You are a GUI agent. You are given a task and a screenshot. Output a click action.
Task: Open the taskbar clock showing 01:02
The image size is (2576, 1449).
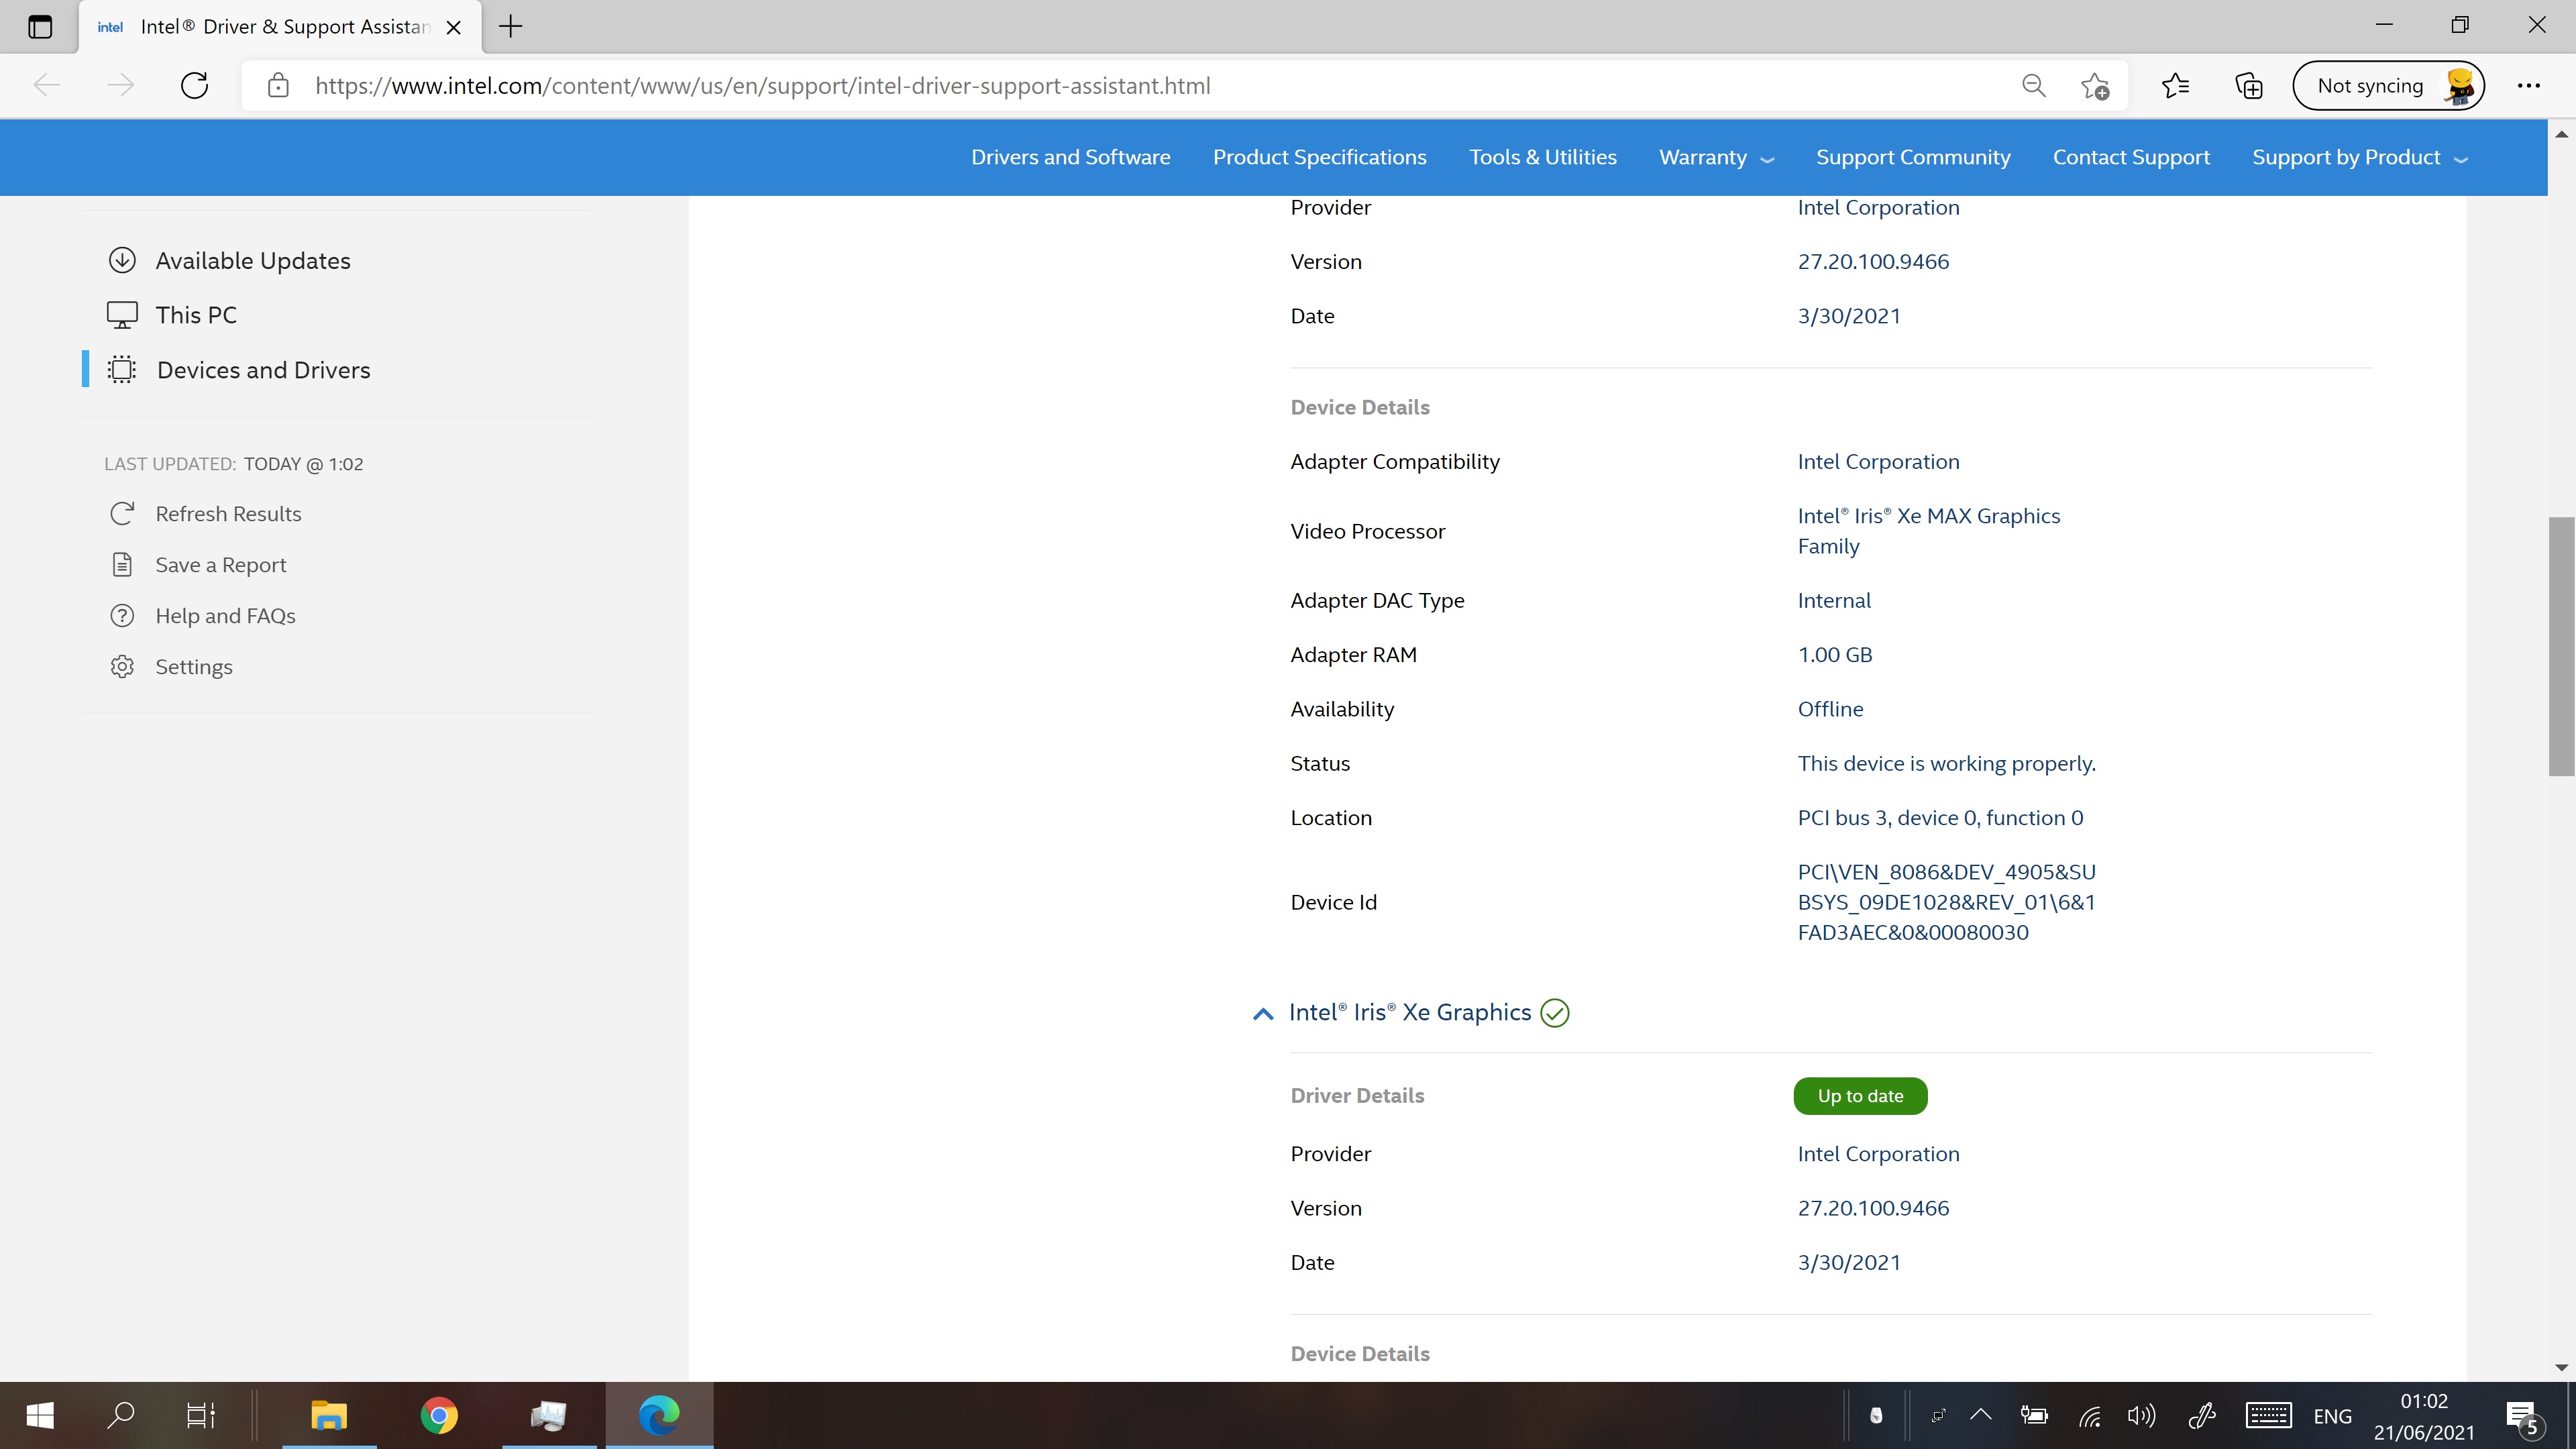coord(2424,1416)
